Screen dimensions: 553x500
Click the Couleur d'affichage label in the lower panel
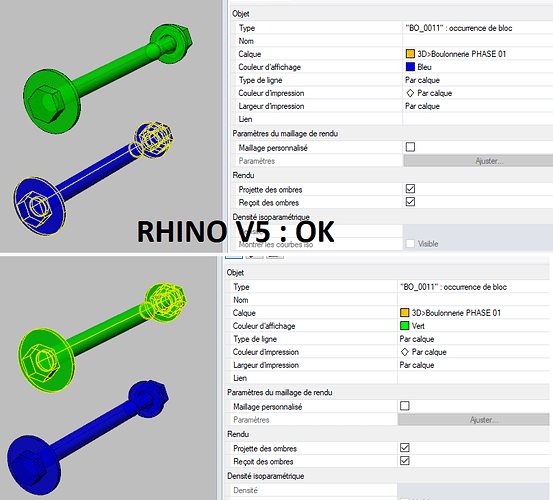pos(264,326)
